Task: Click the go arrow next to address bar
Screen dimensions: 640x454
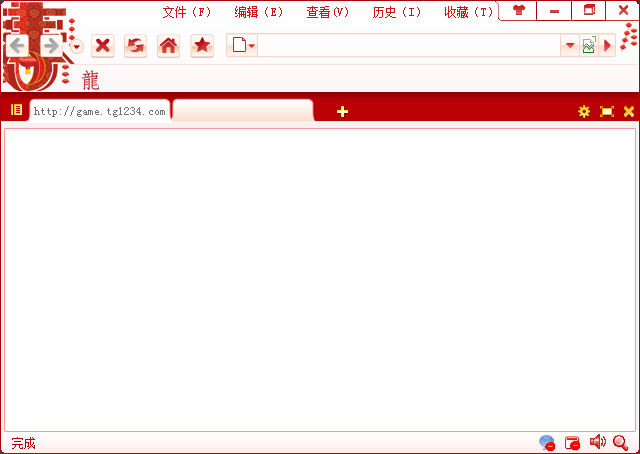Action: pyautogui.click(x=607, y=45)
